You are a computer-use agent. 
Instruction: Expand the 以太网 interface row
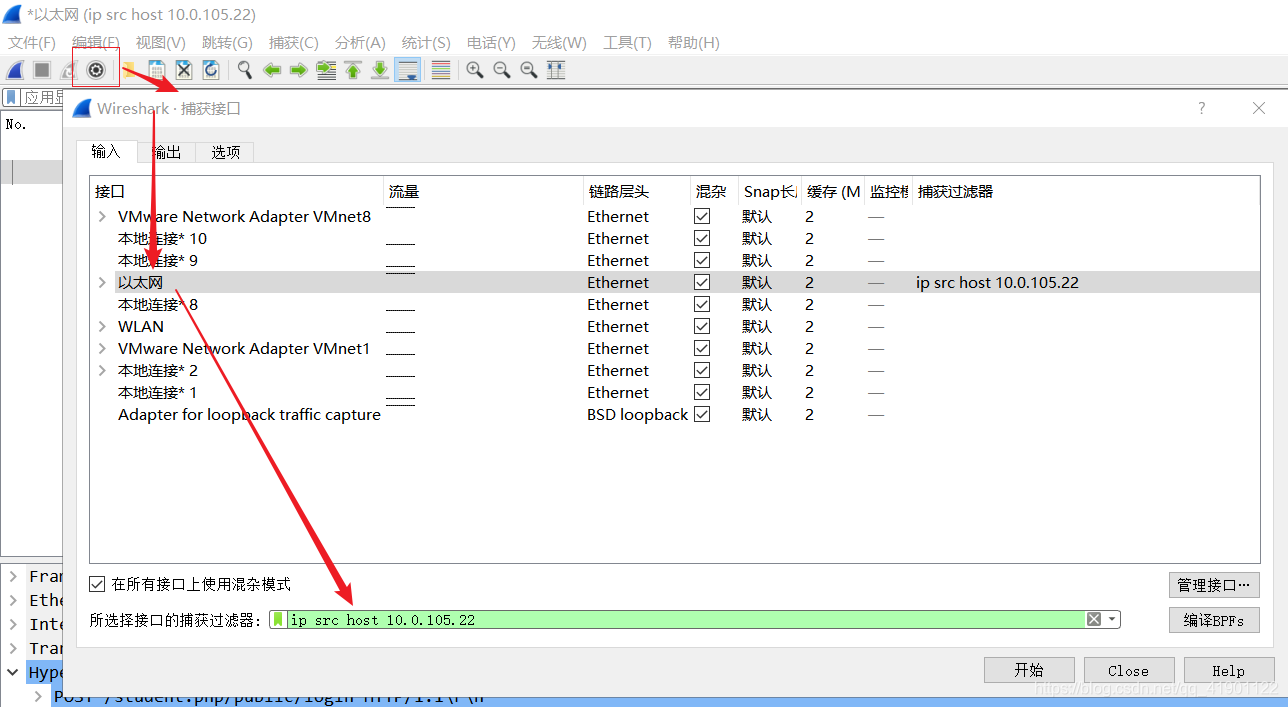tap(102, 282)
